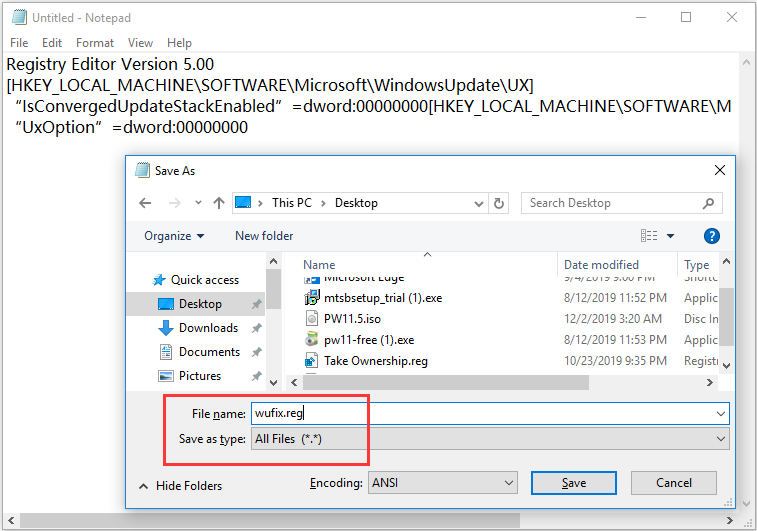Screen dimensions: 757x531
Task: Click file list horizontal scrollbar right arrow
Action: point(709,383)
